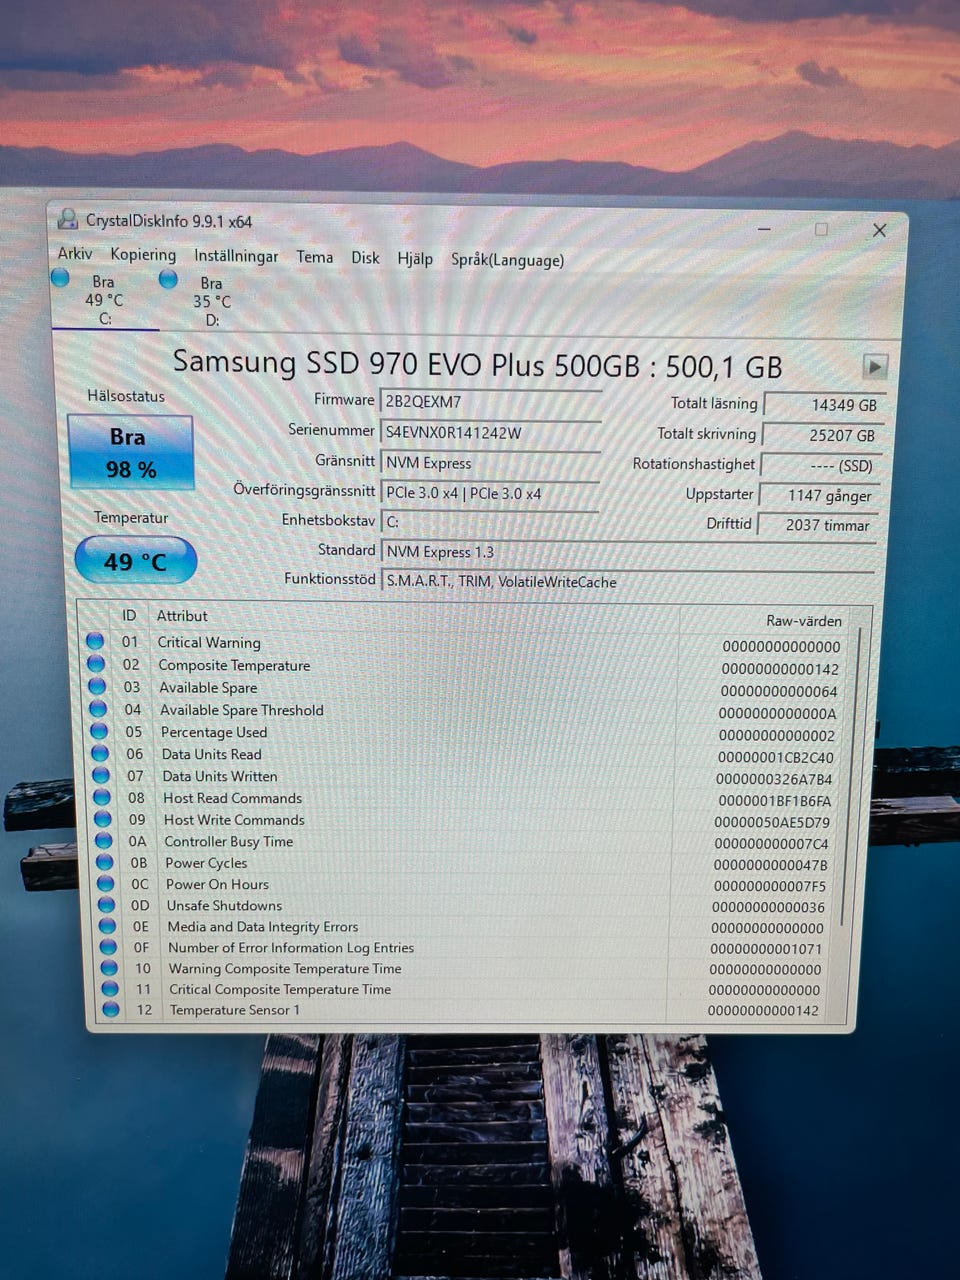This screenshot has width=960, height=1280.
Task: Click raw value 00000000001071
Action: (766, 948)
